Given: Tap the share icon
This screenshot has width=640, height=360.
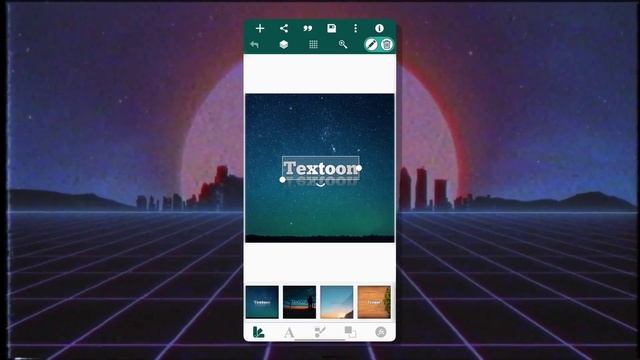Looking at the screenshot, I should pyautogui.click(x=284, y=28).
